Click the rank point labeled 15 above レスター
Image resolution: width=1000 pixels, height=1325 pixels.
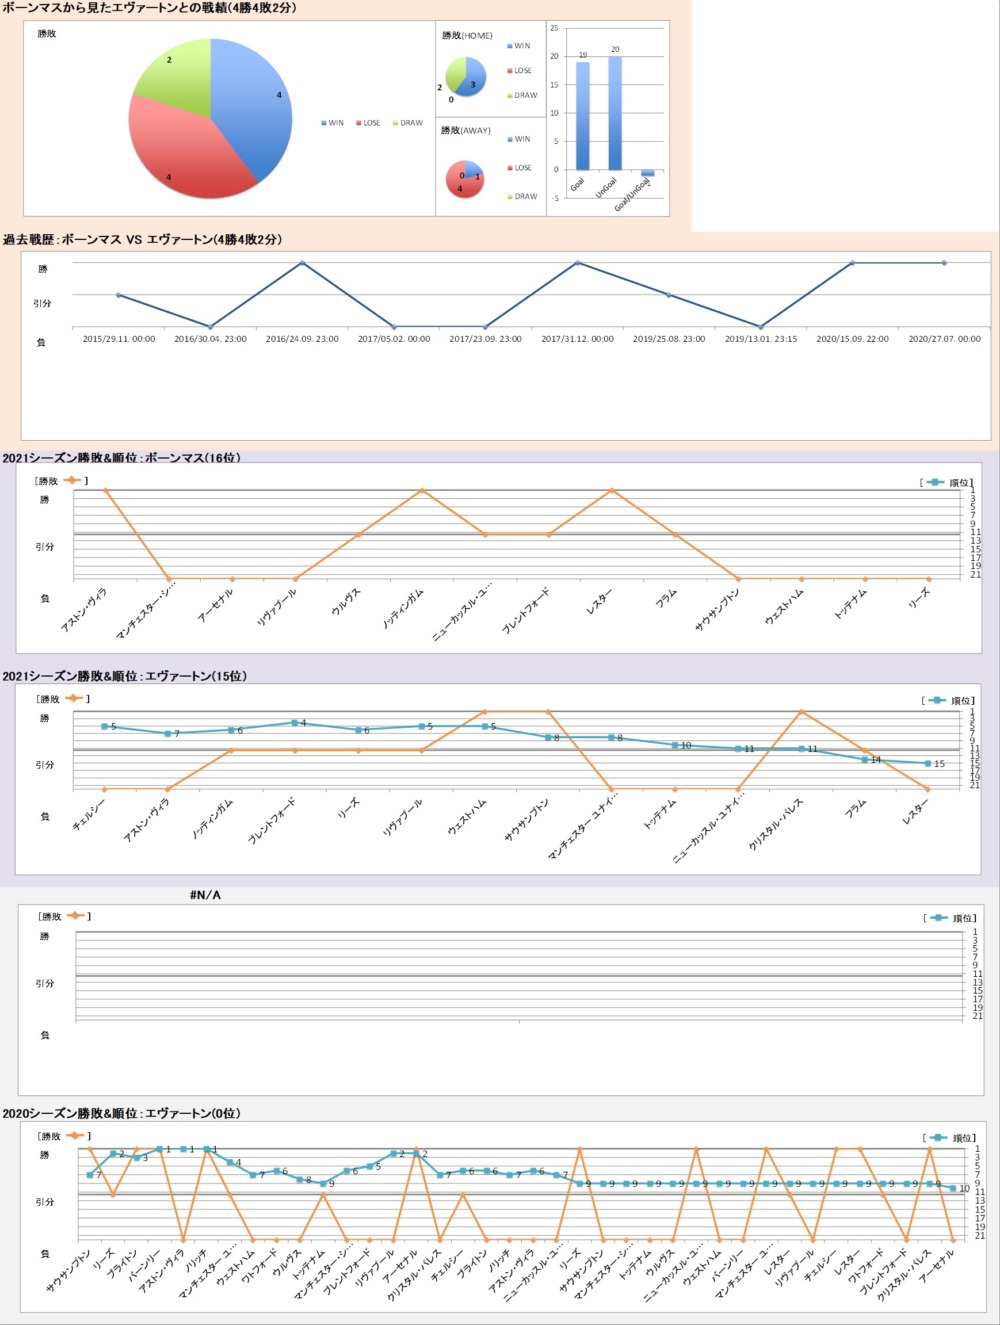point(928,763)
